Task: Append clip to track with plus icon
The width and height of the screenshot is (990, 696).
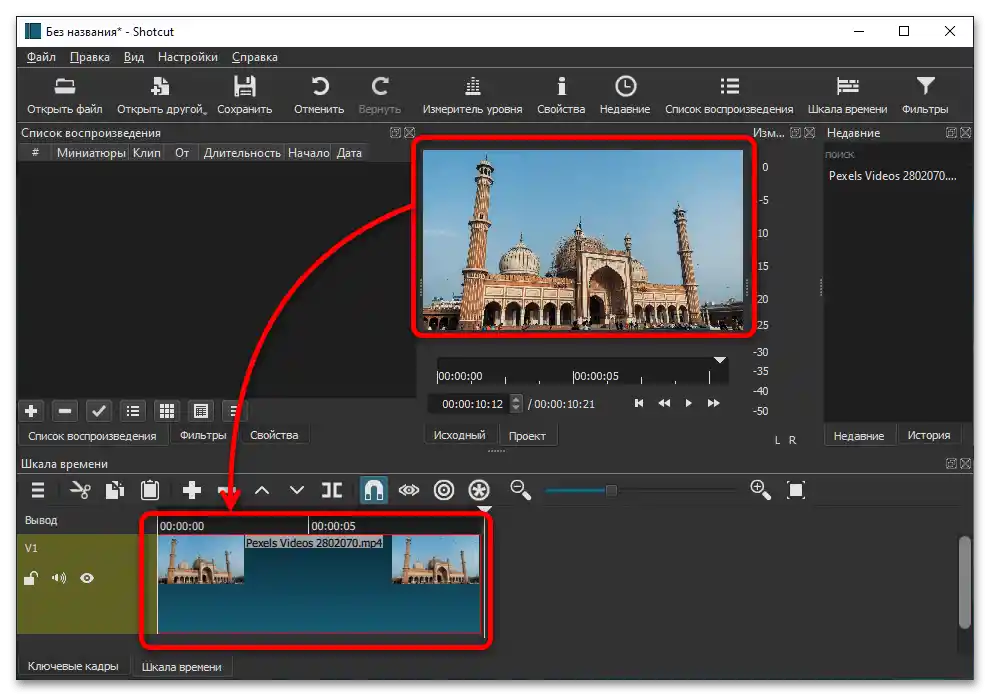Action: [x=191, y=490]
